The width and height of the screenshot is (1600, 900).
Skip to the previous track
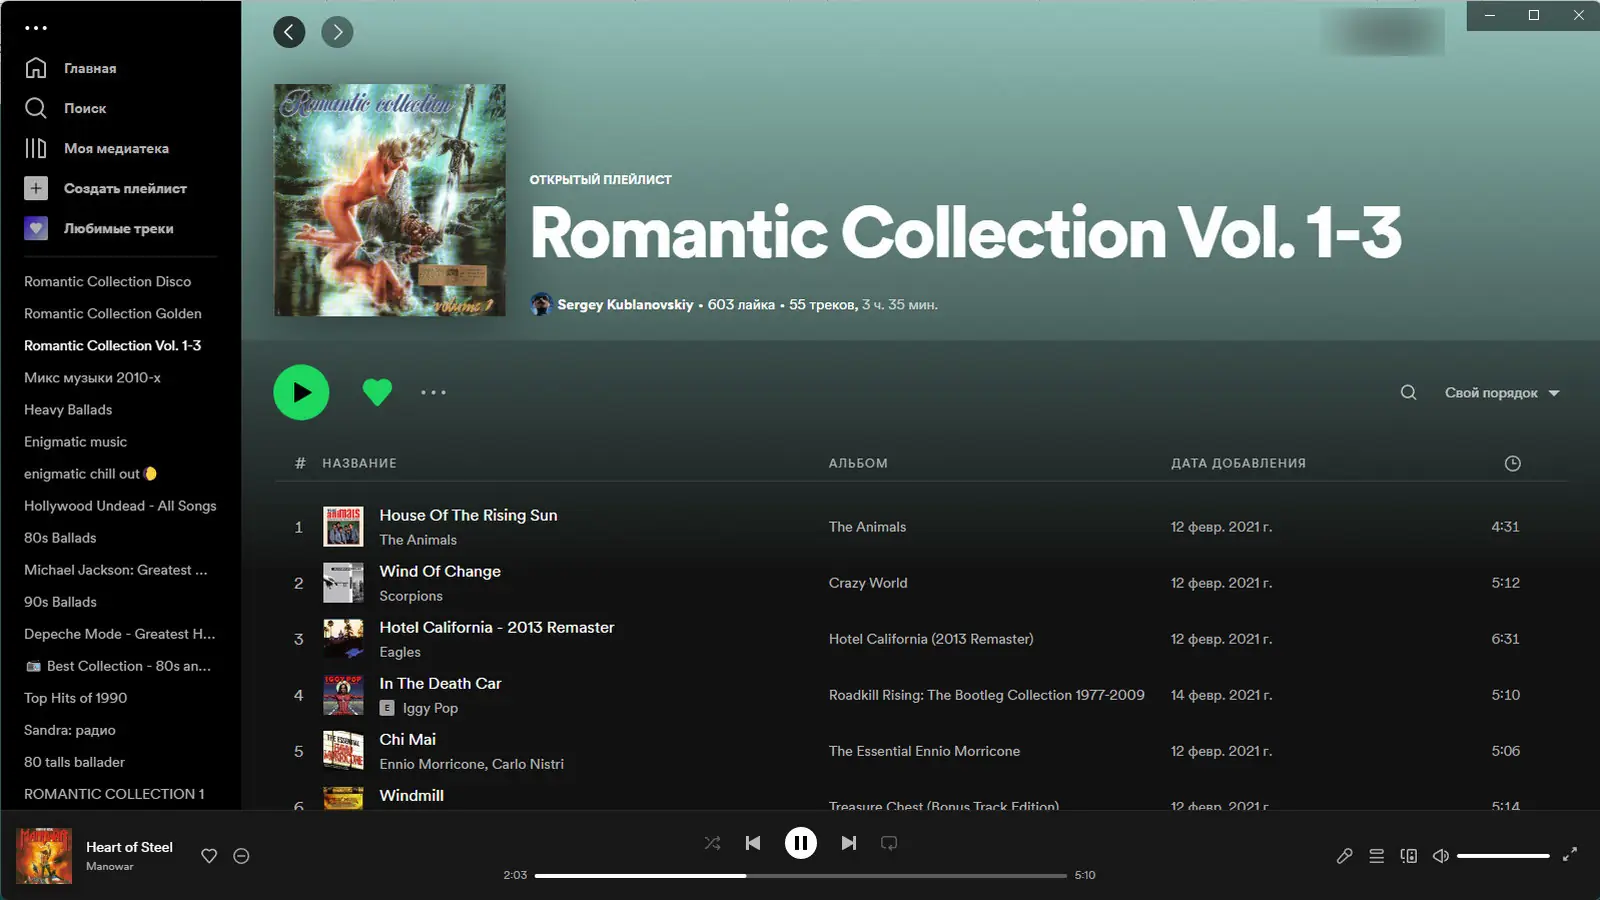point(753,843)
